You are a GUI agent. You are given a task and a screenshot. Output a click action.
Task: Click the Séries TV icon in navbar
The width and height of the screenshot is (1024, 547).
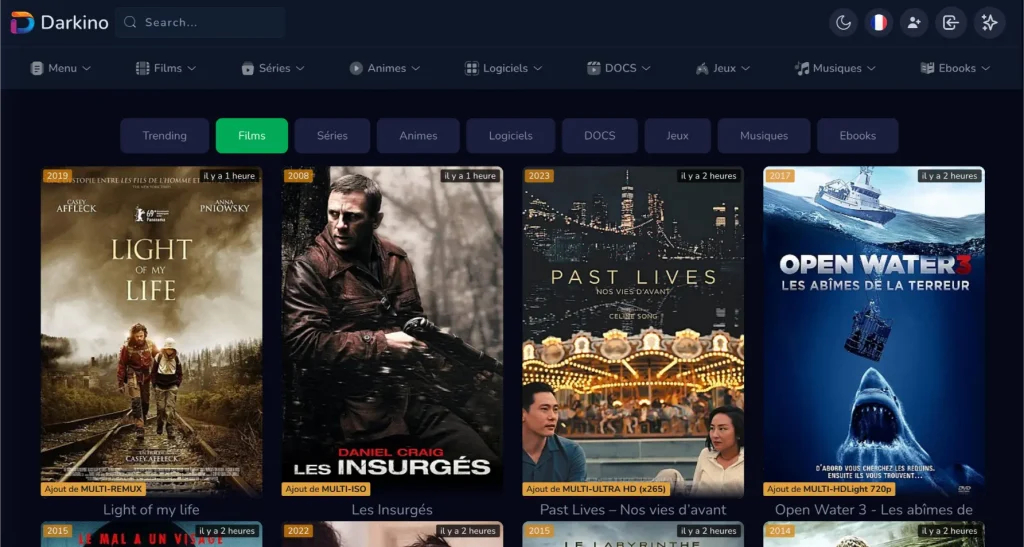(248, 68)
